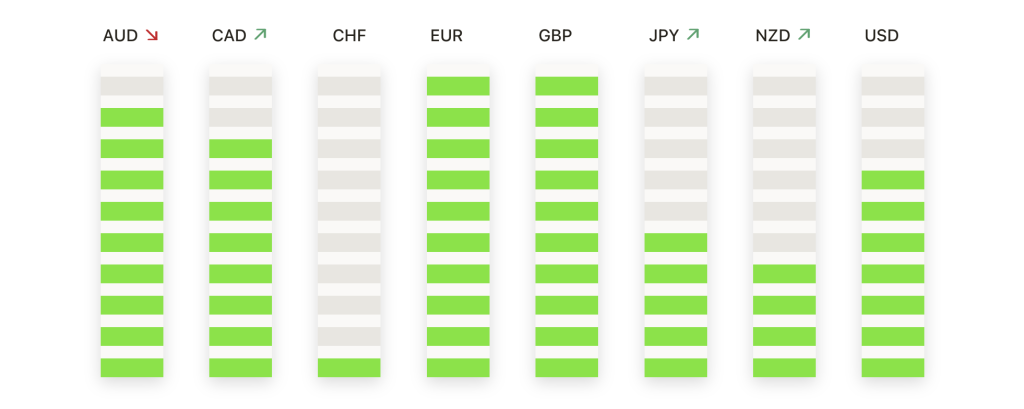Click the green up arrow beside CAD
The width and height of the screenshot is (1024, 409).
point(261,35)
